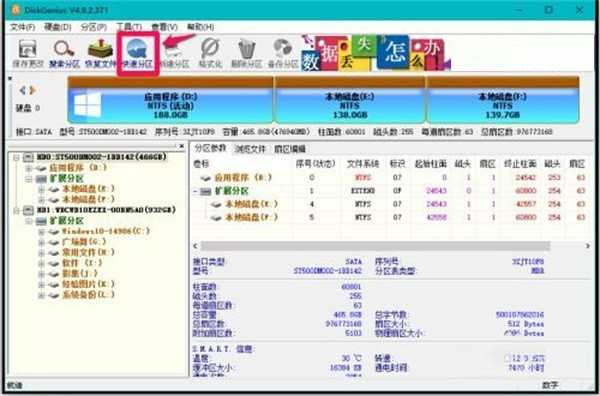The image size is (600, 396).
Task: Collapse extended partition node under HD0
Action: point(29,179)
